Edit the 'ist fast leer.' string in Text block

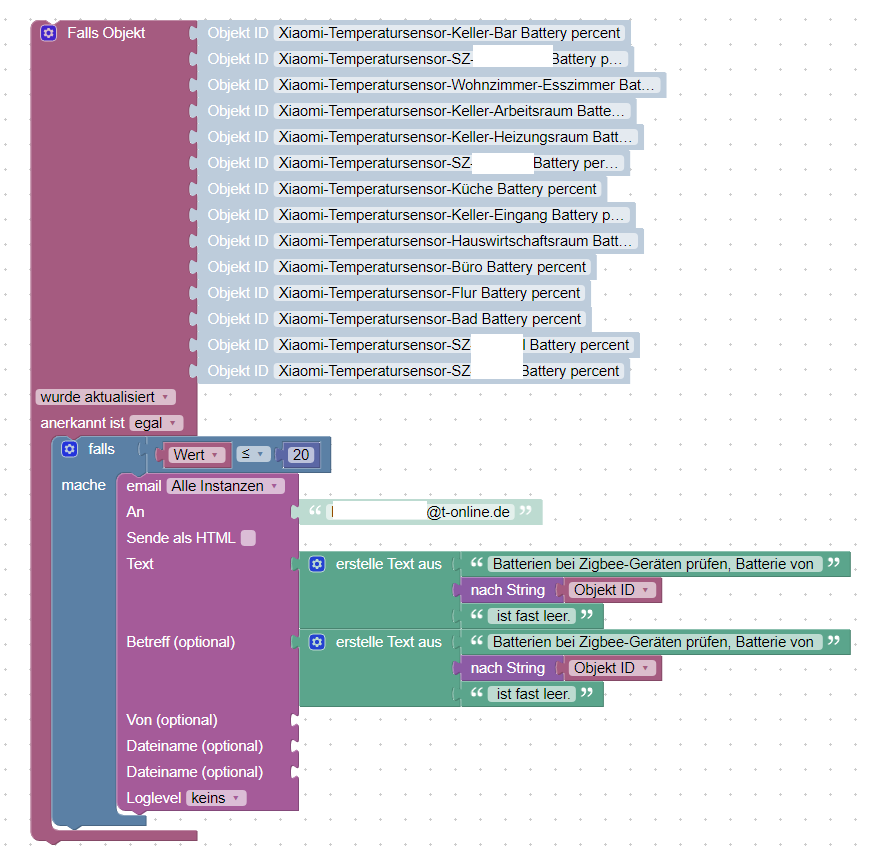[x=532, y=616]
